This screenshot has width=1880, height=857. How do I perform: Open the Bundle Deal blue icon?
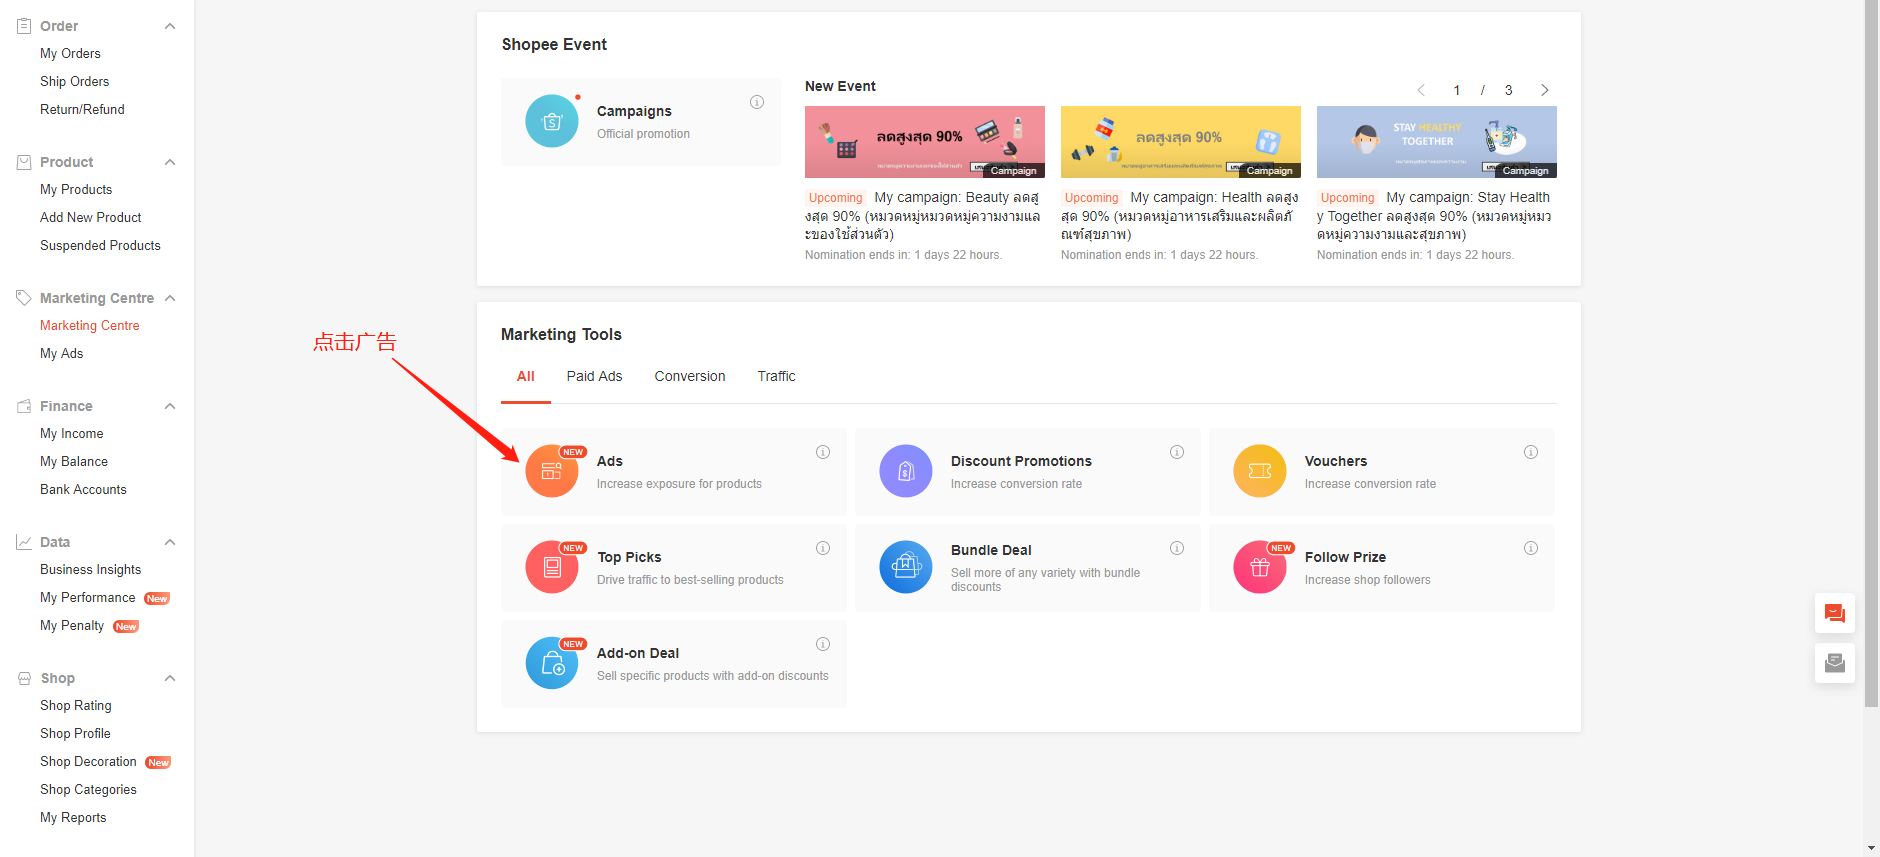906,567
